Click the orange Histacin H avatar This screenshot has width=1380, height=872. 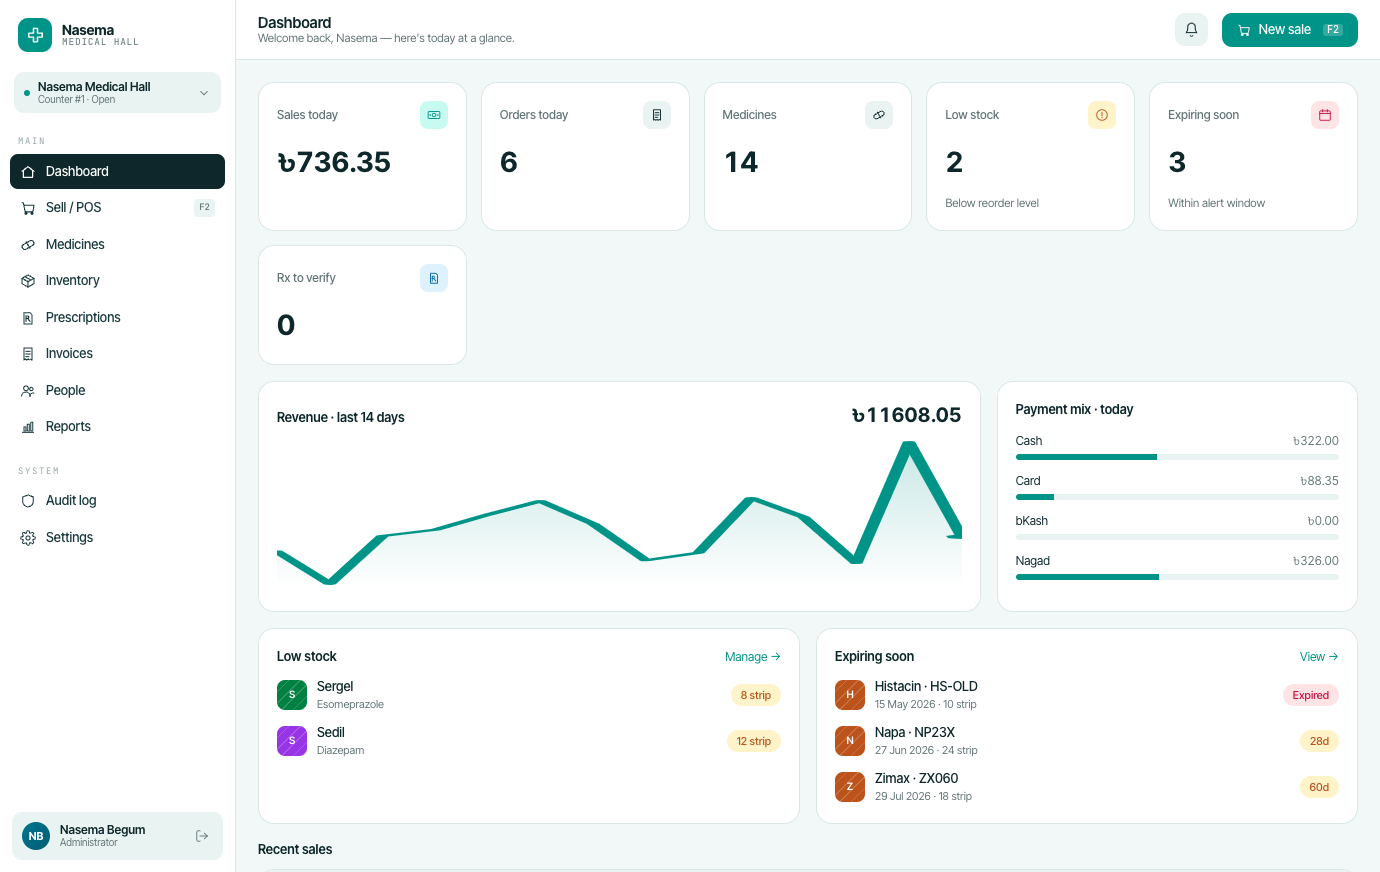pyautogui.click(x=850, y=695)
